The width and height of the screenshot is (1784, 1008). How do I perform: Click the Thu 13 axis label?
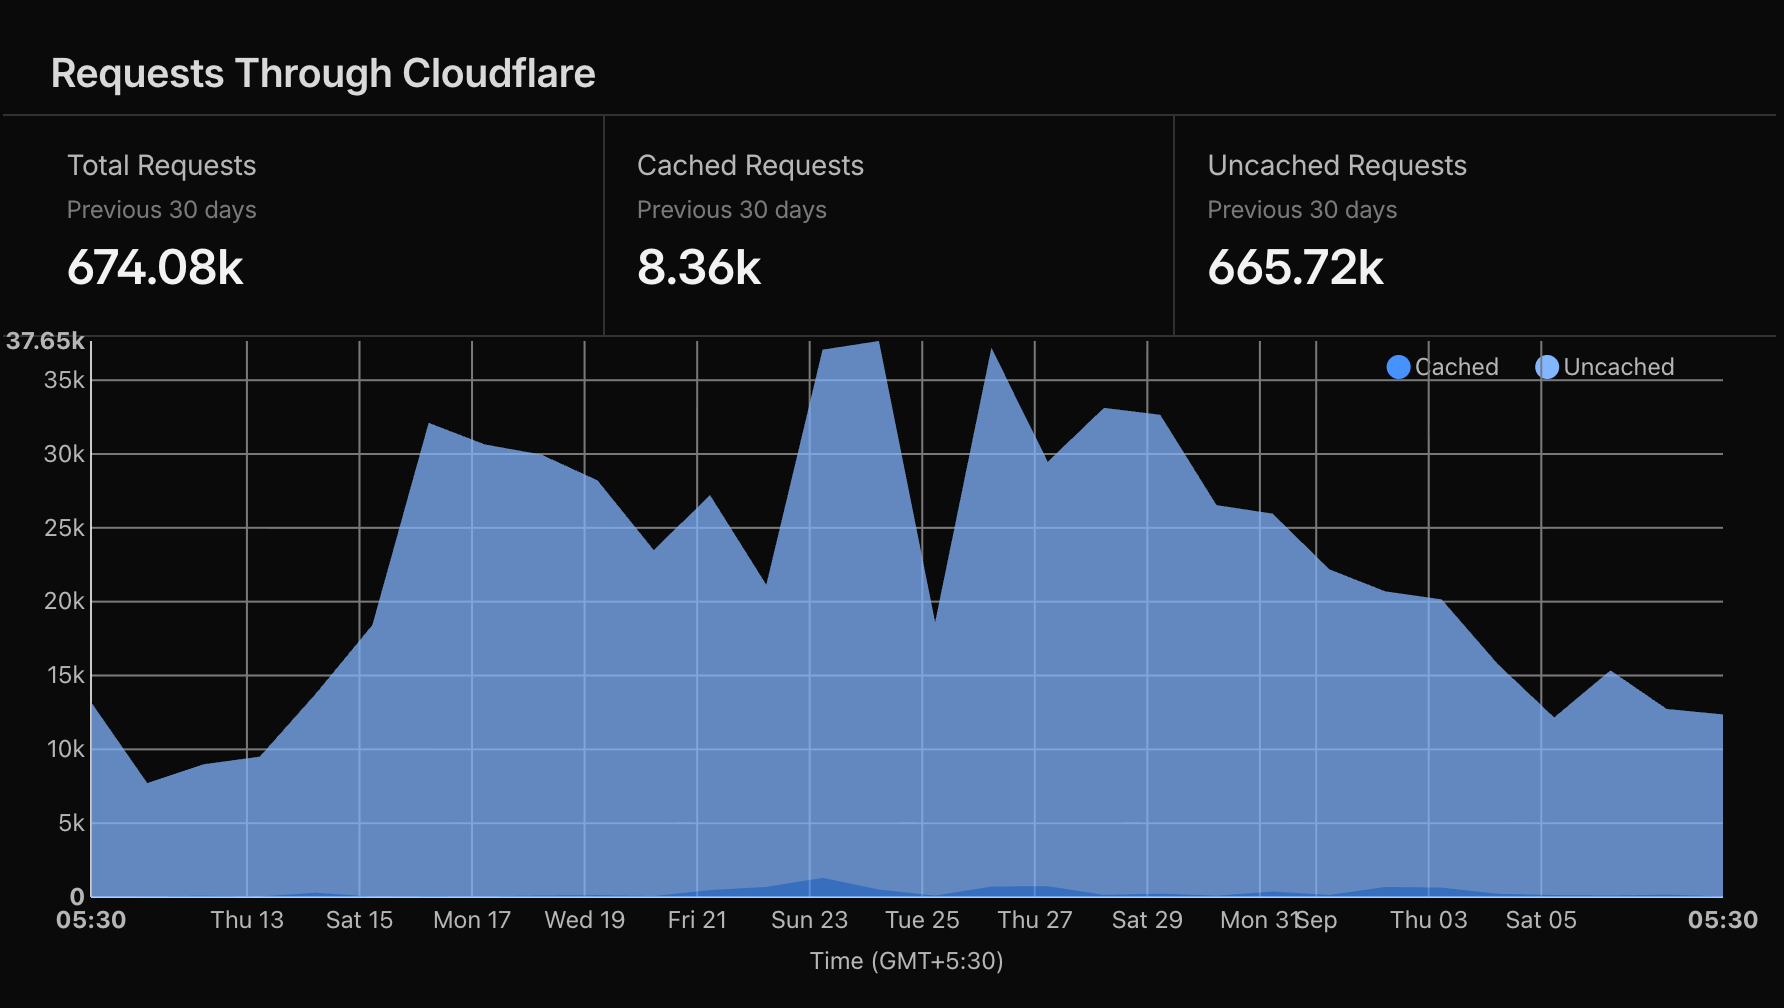(247, 920)
